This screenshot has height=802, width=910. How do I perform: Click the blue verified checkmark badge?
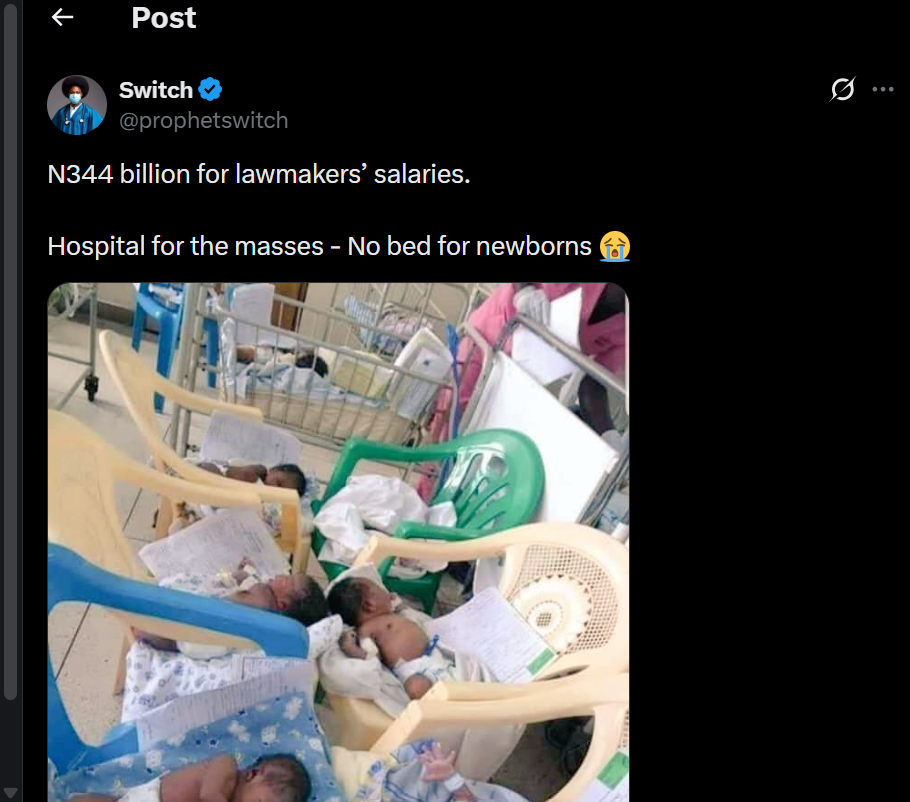pos(210,90)
